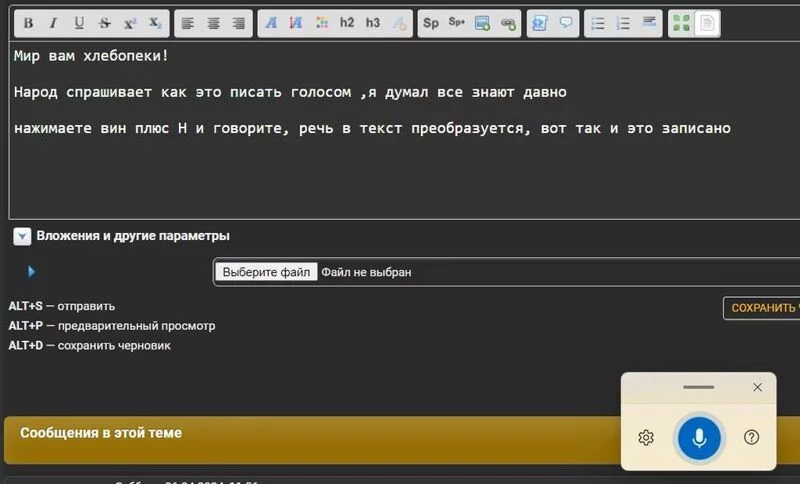The height and width of the screenshot is (484, 800).
Task: Insert spoiler with Sp button
Action: tap(431, 23)
